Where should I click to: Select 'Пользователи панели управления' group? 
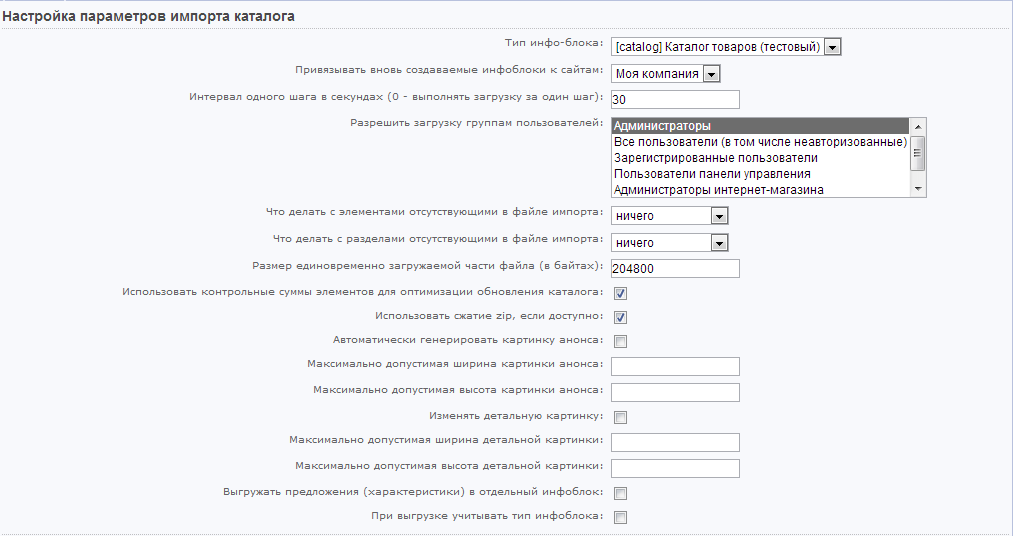pos(760,174)
